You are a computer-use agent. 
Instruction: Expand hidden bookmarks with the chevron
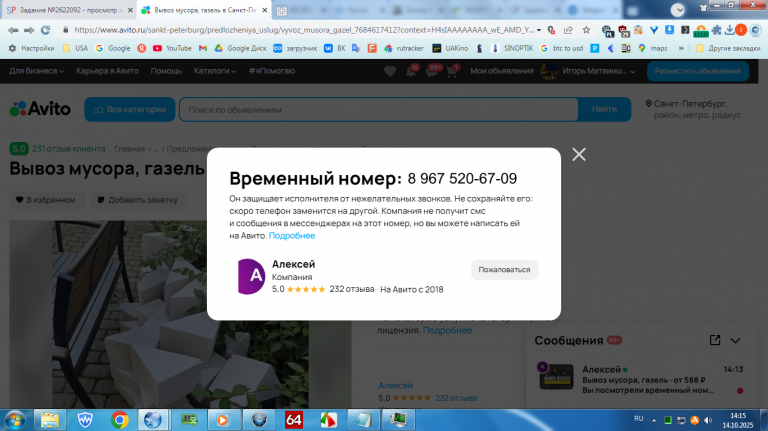681,48
